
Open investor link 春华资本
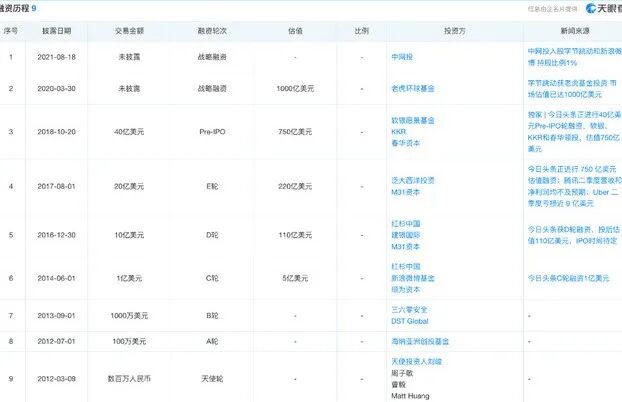point(405,143)
